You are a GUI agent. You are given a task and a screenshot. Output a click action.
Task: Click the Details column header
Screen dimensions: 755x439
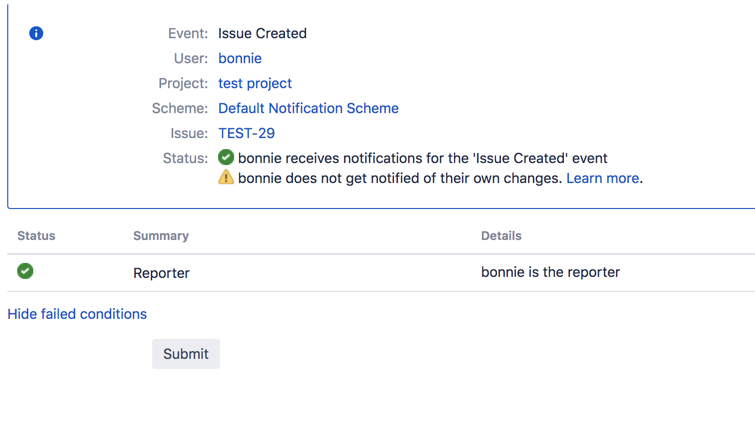tap(501, 236)
